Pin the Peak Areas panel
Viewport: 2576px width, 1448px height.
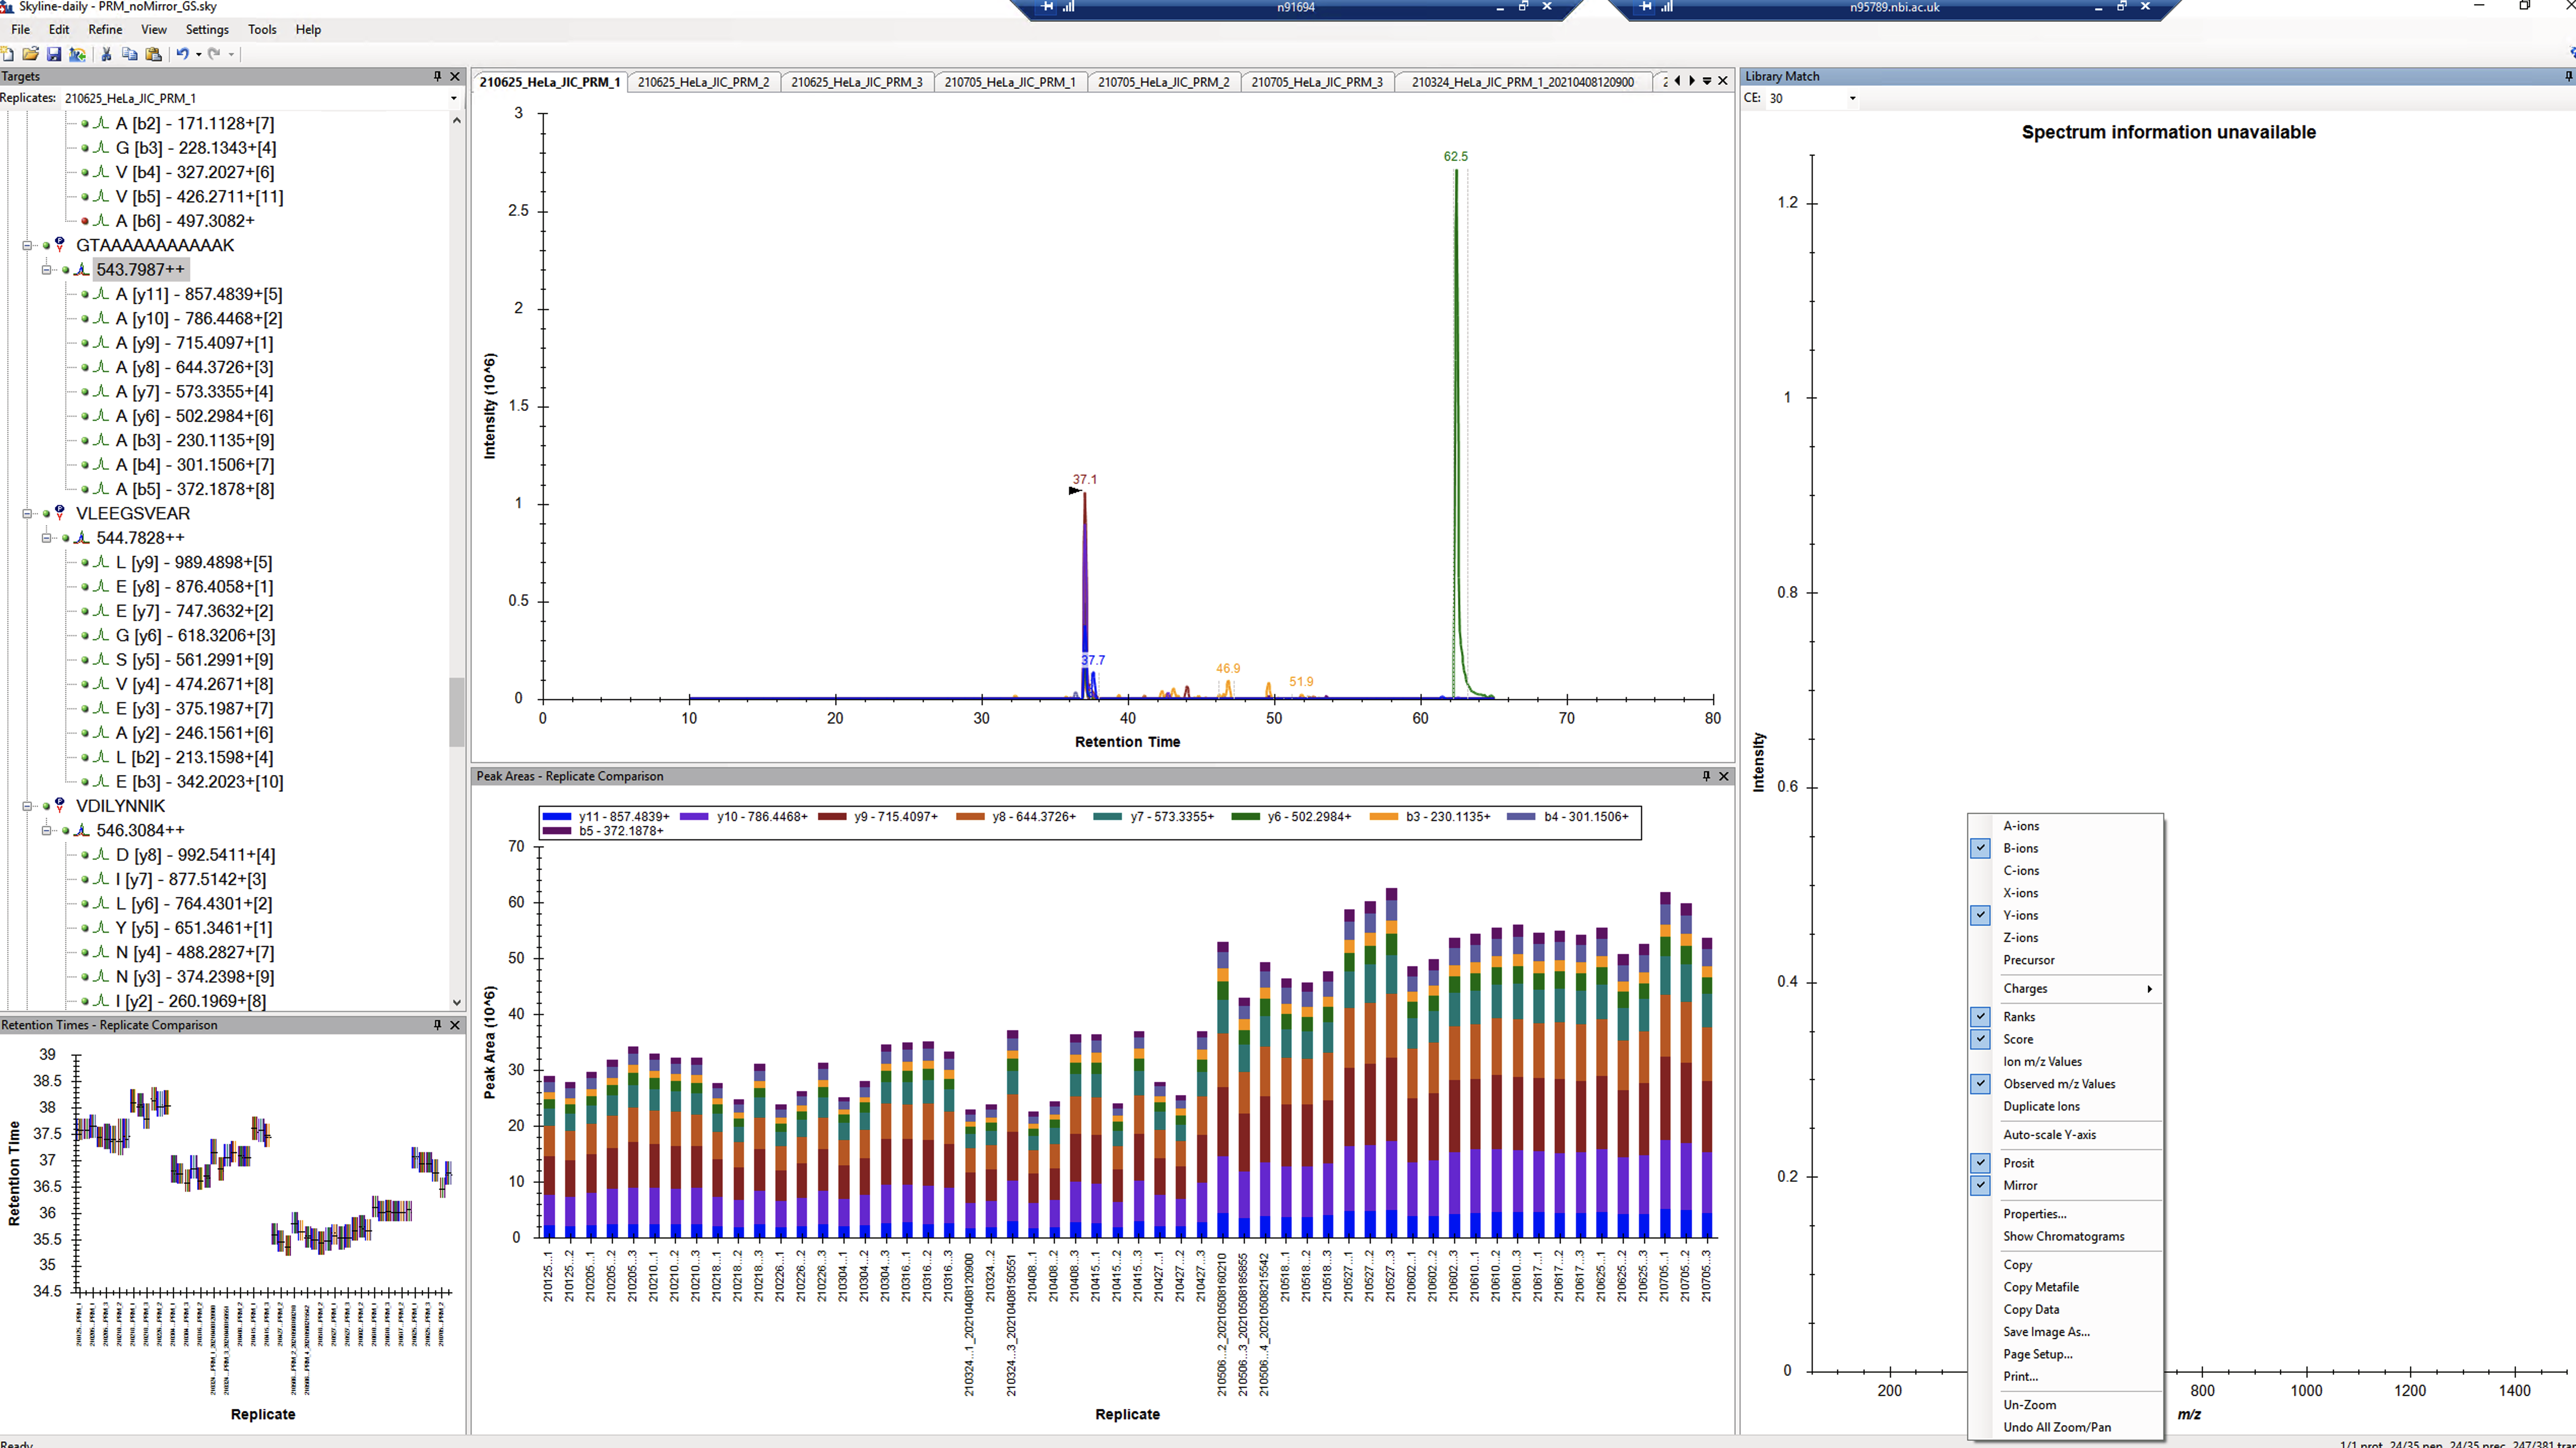click(1706, 776)
